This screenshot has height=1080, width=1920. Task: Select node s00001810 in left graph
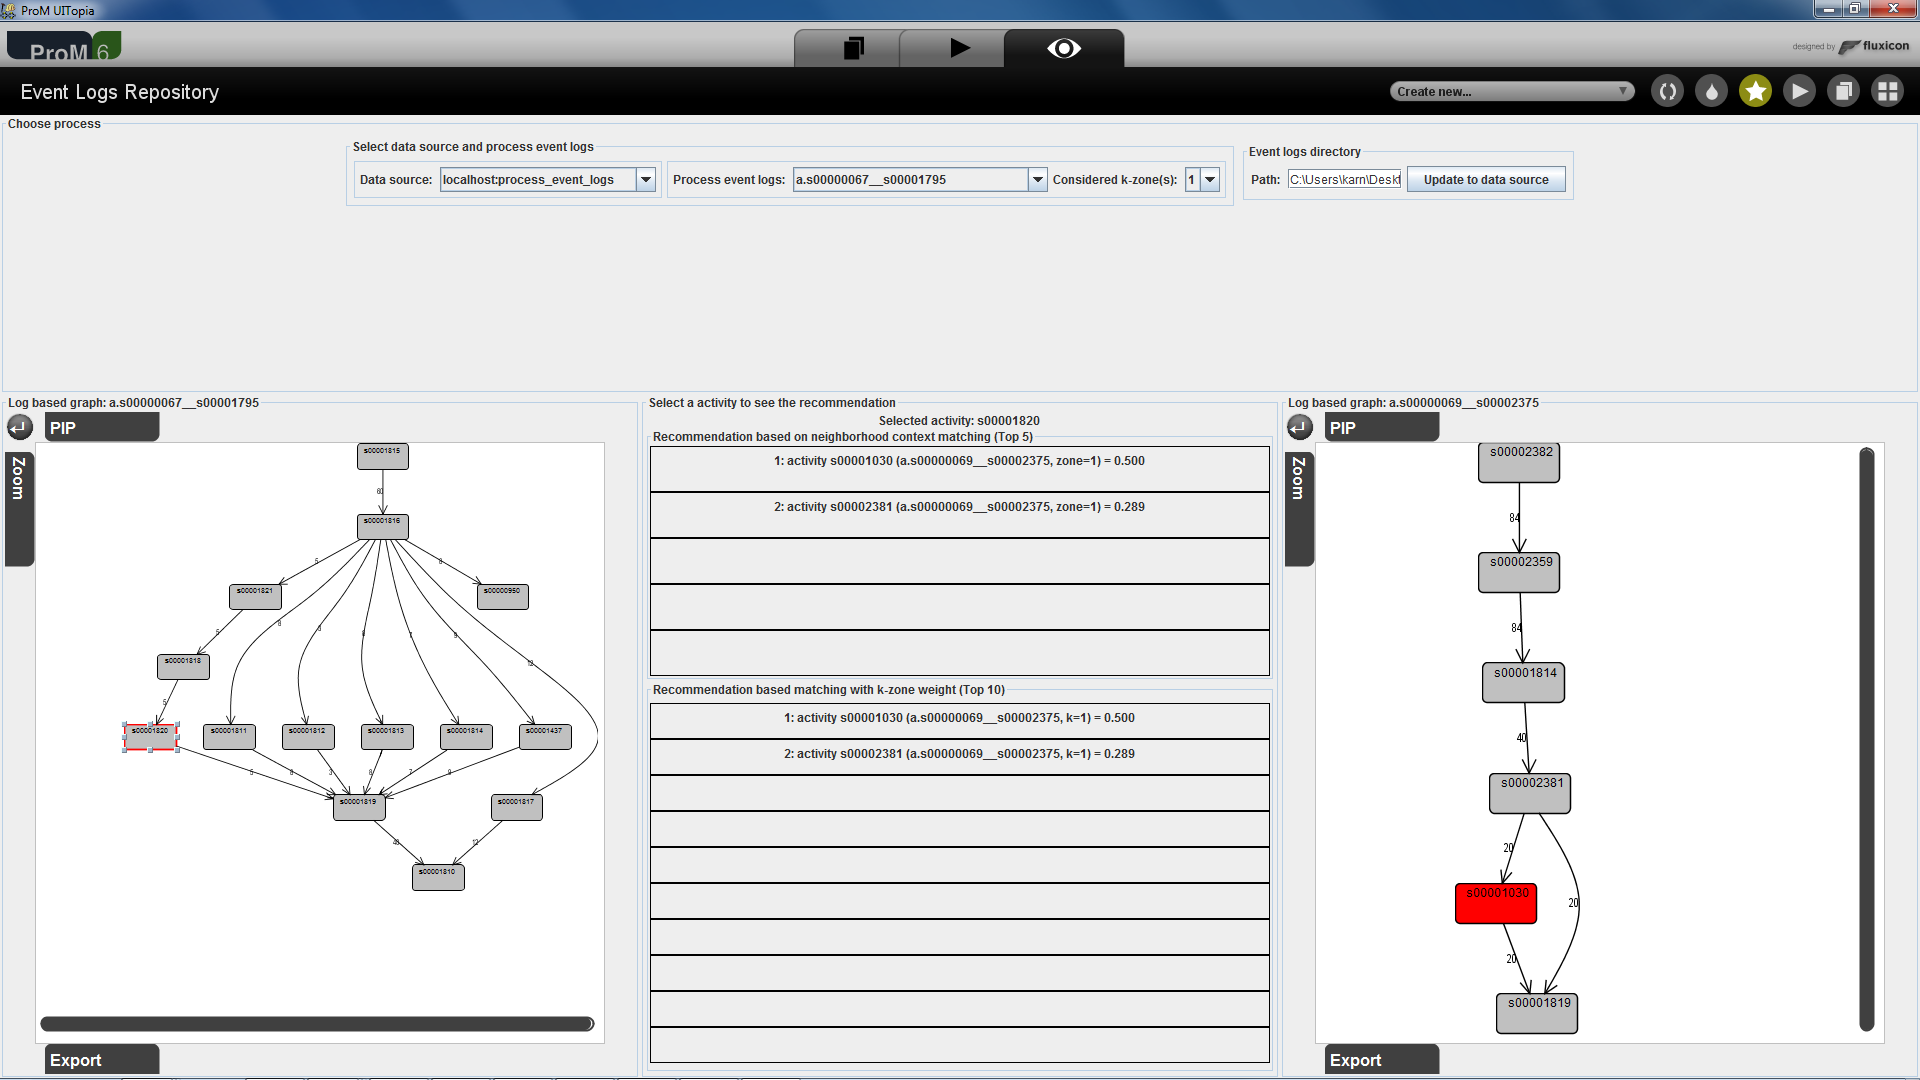(x=438, y=877)
